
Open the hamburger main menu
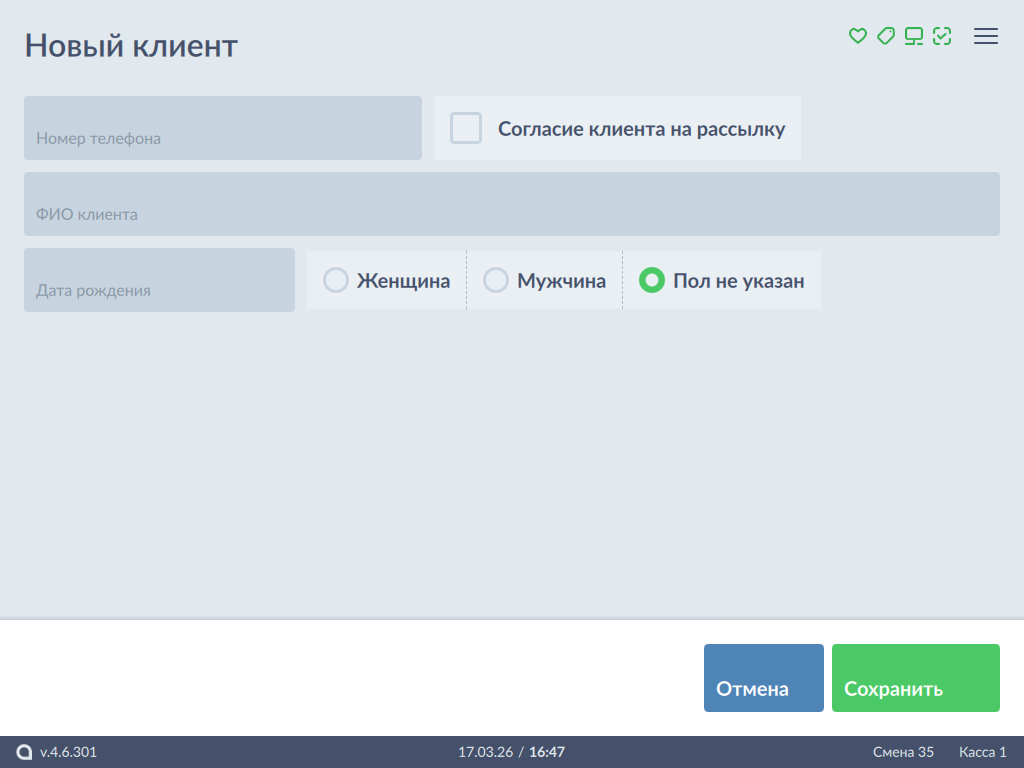pyautogui.click(x=986, y=36)
